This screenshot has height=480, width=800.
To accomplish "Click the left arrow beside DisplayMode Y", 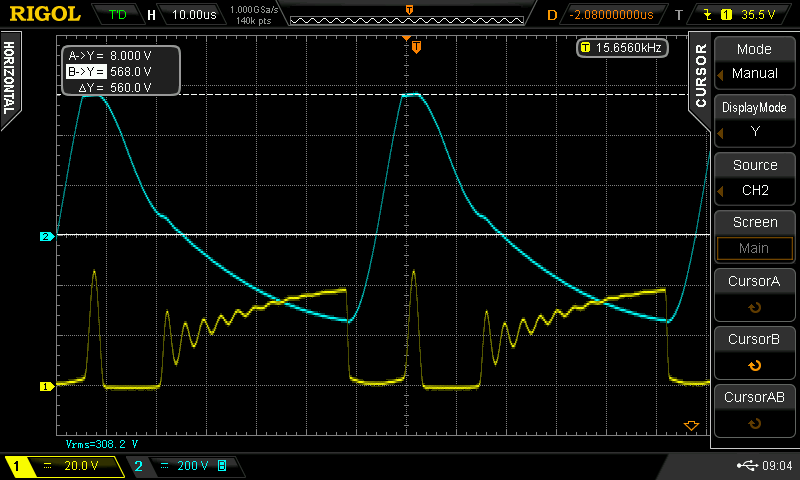I will 720,134.
